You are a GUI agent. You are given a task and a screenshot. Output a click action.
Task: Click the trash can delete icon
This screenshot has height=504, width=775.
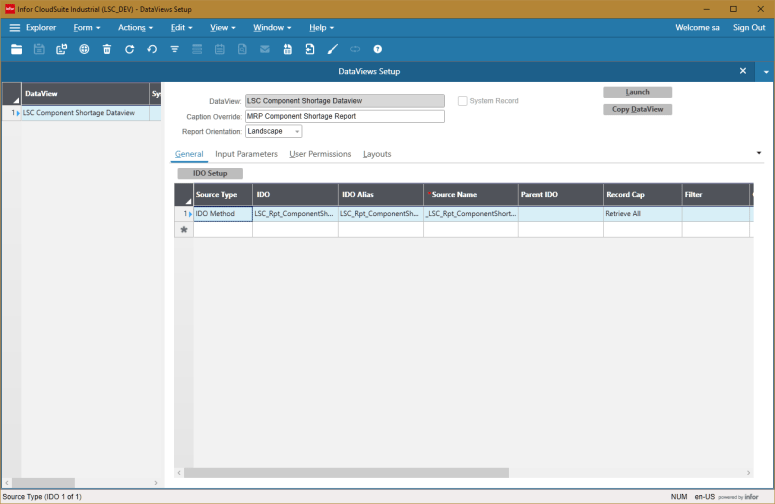click(107, 49)
